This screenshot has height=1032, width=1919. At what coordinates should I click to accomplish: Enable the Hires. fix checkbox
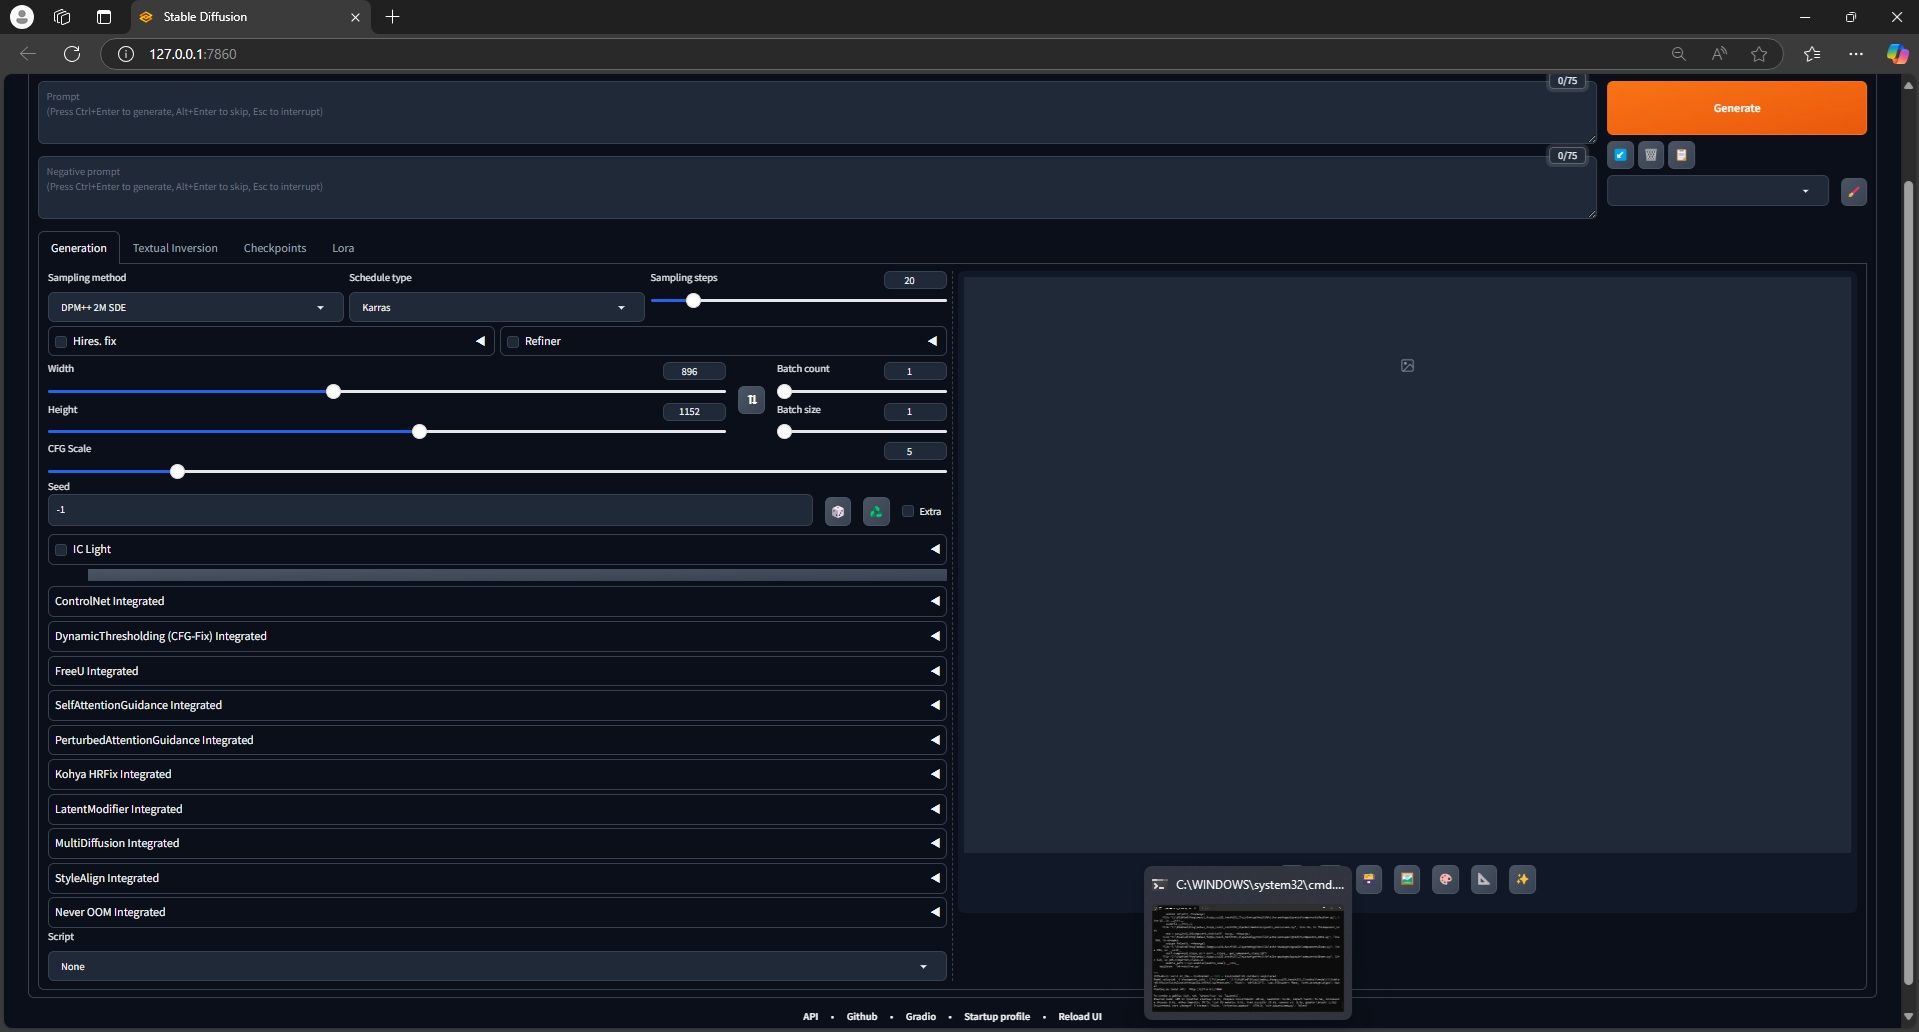coord(61,342)
